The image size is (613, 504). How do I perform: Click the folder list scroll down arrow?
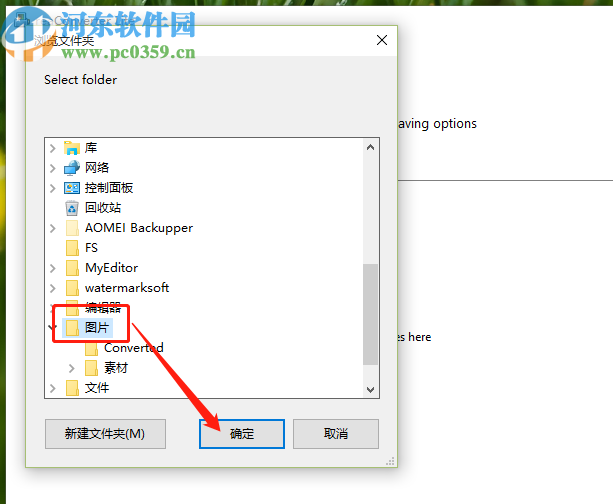click(371, 389)
